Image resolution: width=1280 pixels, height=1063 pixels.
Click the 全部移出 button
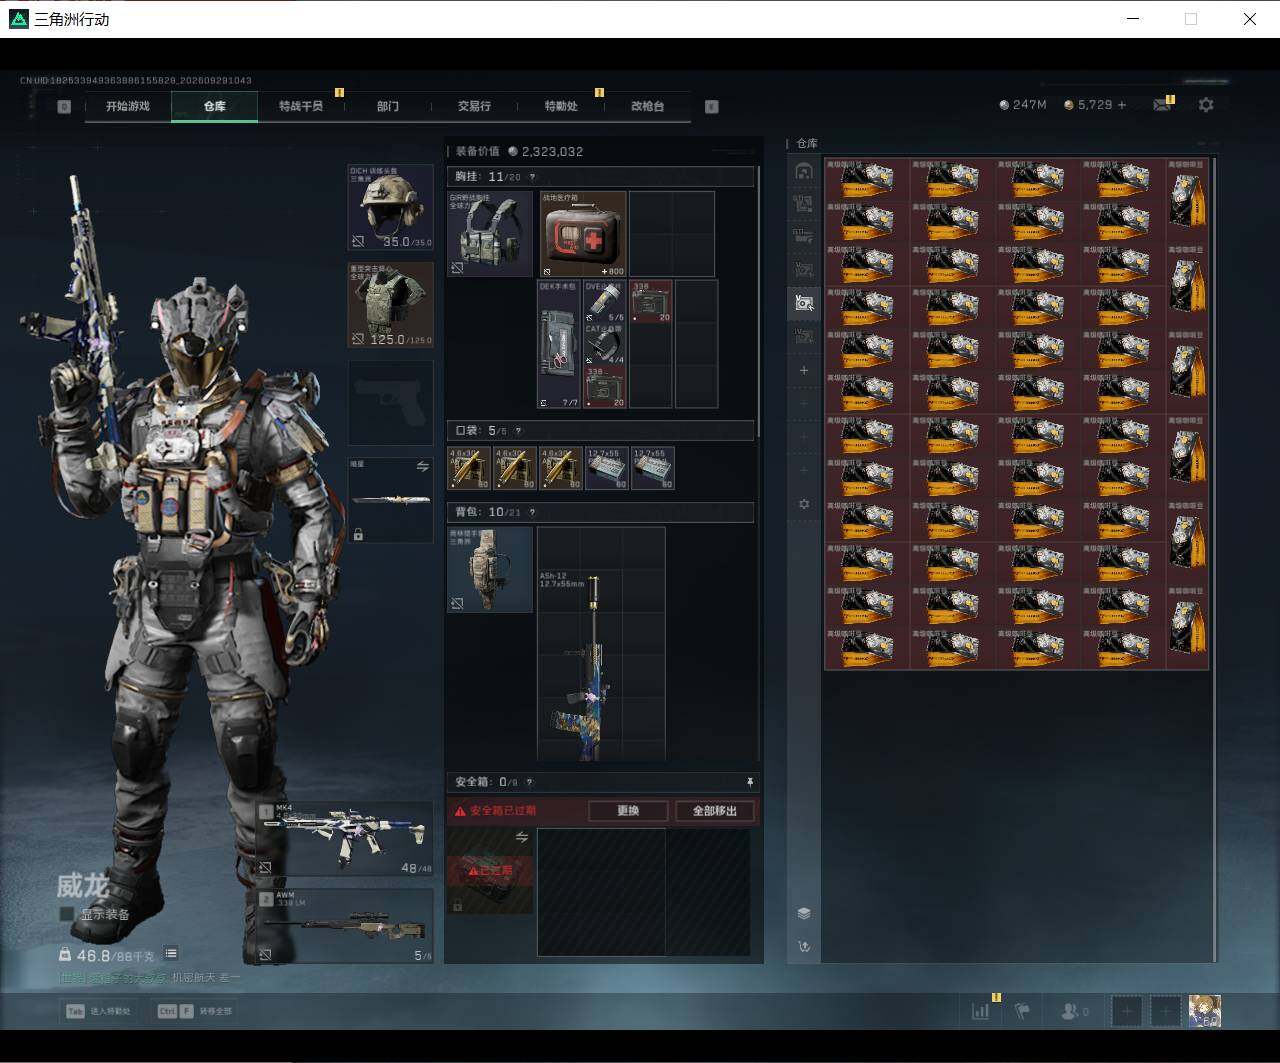715,811
